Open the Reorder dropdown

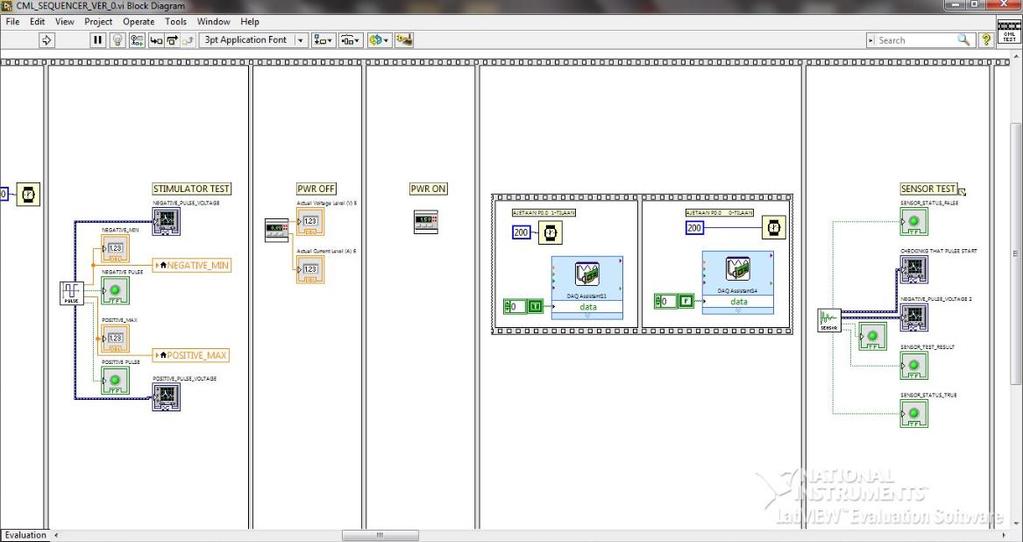378,40
